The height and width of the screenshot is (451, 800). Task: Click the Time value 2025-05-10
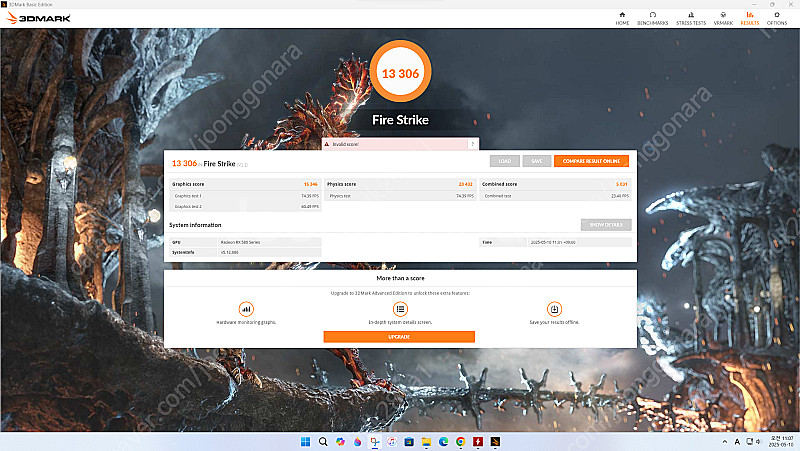[553, 242]
